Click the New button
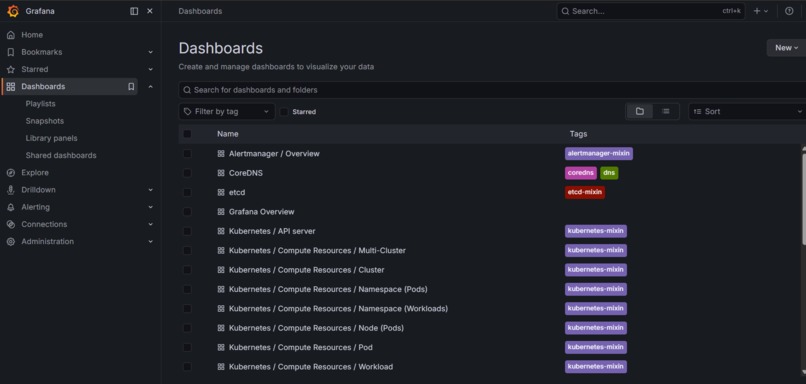 tap(786, 48)
